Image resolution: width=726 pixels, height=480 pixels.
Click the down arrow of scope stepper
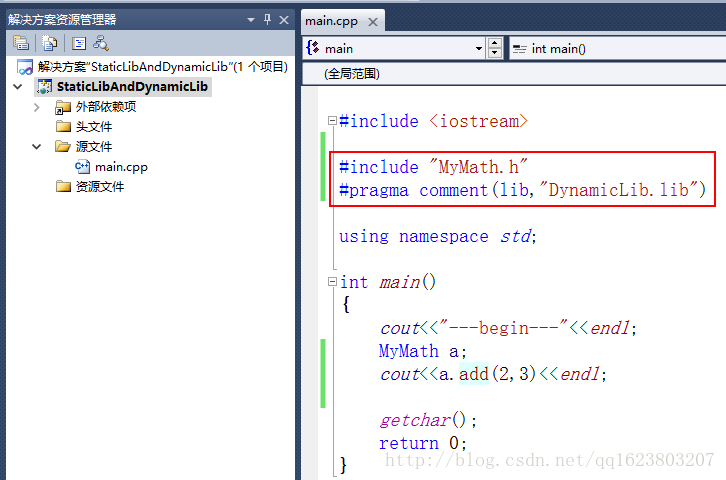[x=494, y=54]
